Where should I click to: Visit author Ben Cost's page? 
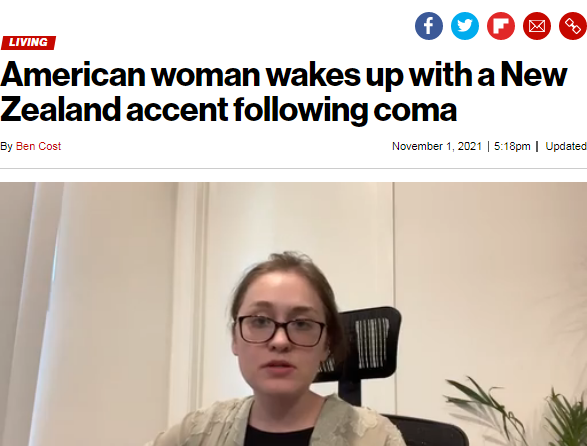coord(38,146)
